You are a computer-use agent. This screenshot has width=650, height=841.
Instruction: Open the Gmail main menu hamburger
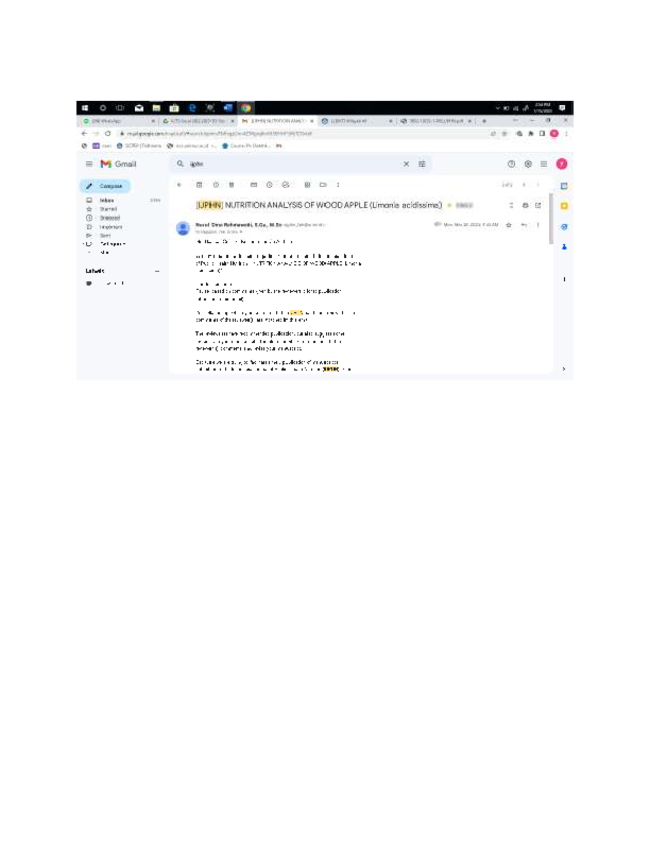click(89, 164)
